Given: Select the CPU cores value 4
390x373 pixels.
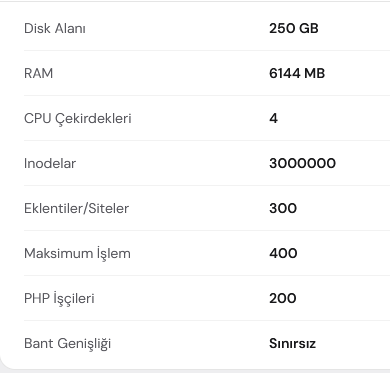Looking at the screenshot, I should tap(273, 118).
